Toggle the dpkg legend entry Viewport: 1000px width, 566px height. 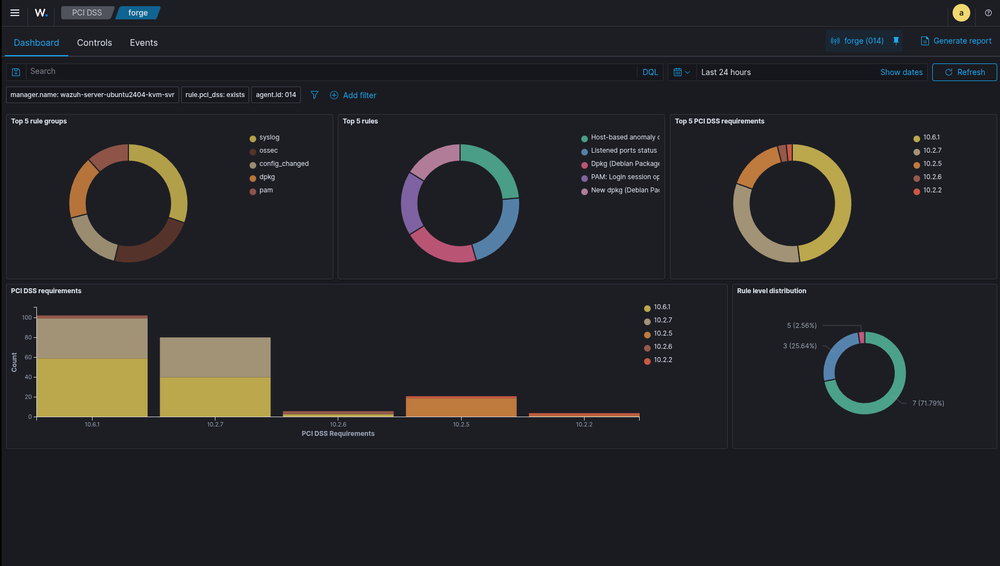[263, 177]
